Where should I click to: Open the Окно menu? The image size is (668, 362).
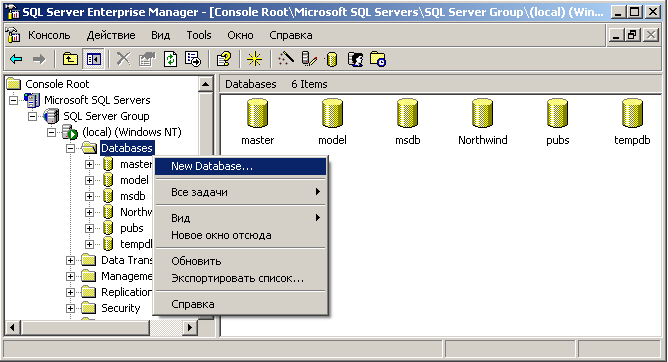coord(240,35)
